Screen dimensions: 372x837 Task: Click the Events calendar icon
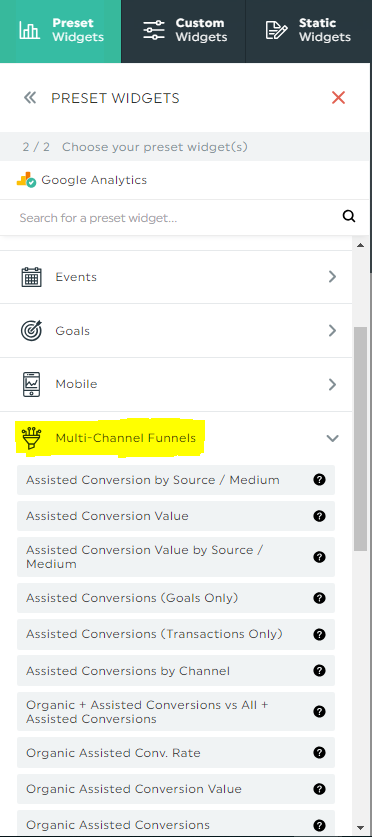31,277
